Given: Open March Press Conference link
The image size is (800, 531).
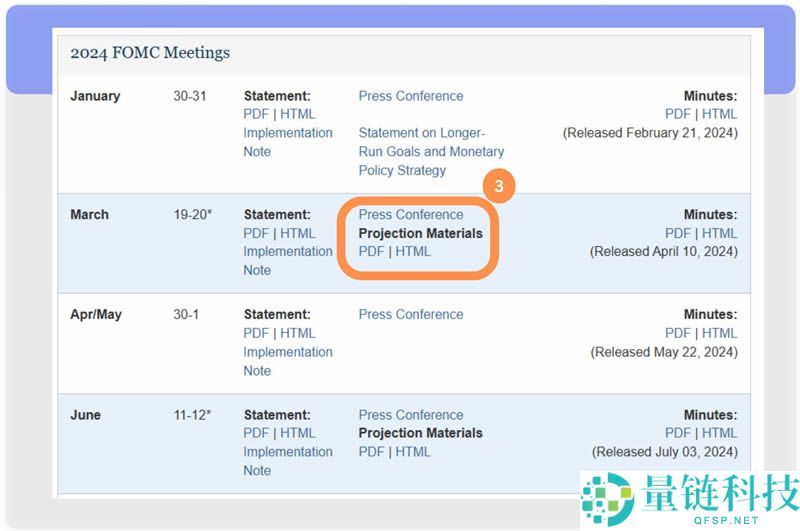Looking at the screenshot, I should coord(411,214).
